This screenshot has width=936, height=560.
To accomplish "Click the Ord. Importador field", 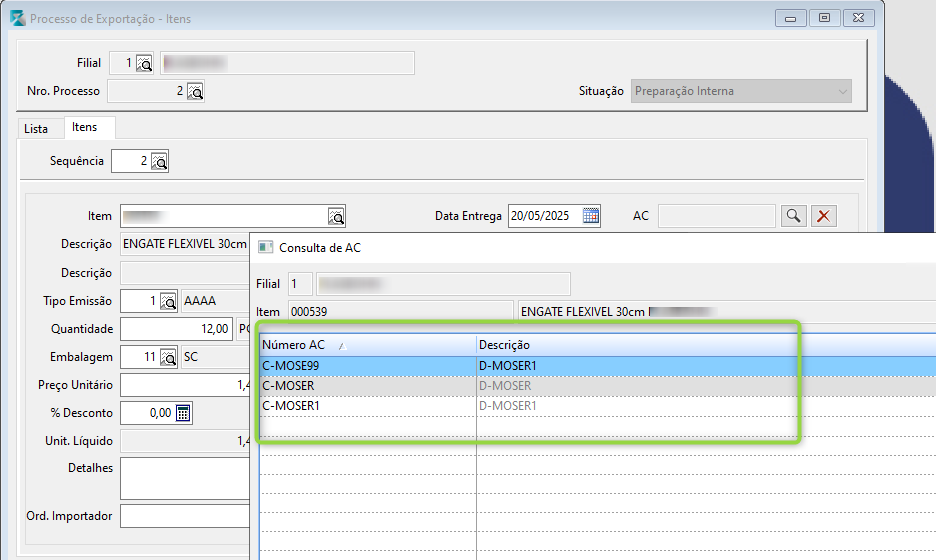I will (x=185, y=516).
